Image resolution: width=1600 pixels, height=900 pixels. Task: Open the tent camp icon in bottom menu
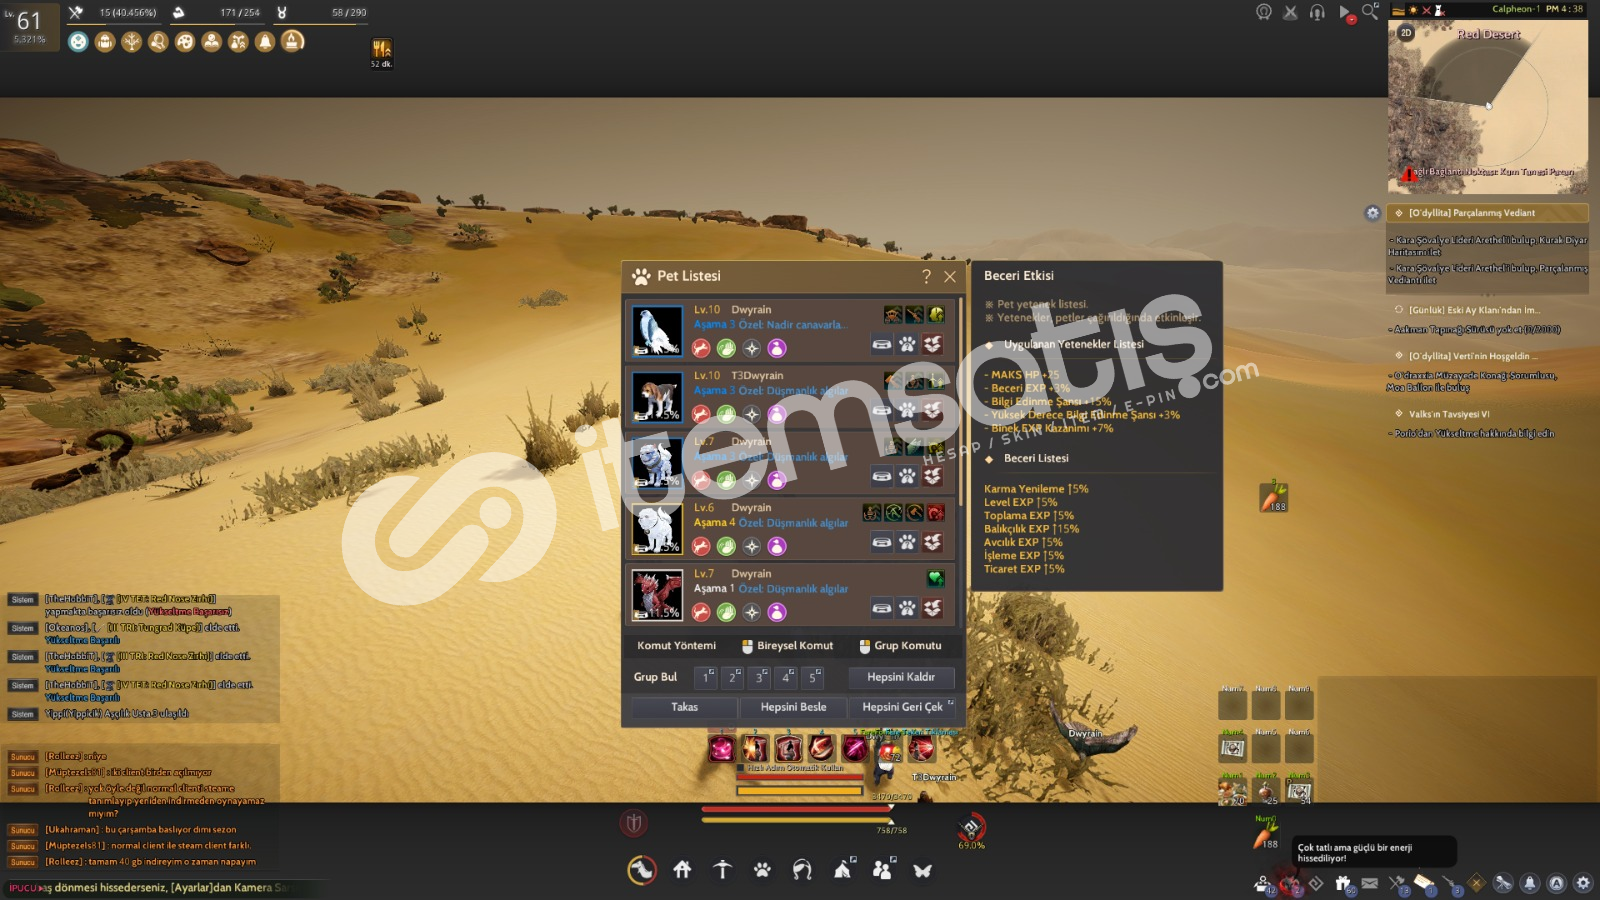(843, 869)
